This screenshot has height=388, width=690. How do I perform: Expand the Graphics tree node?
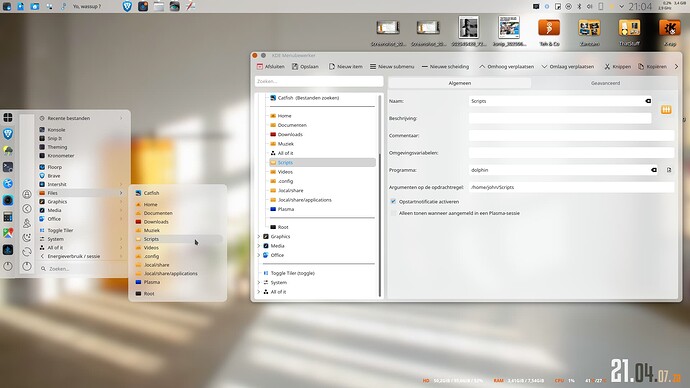point(259,237)
